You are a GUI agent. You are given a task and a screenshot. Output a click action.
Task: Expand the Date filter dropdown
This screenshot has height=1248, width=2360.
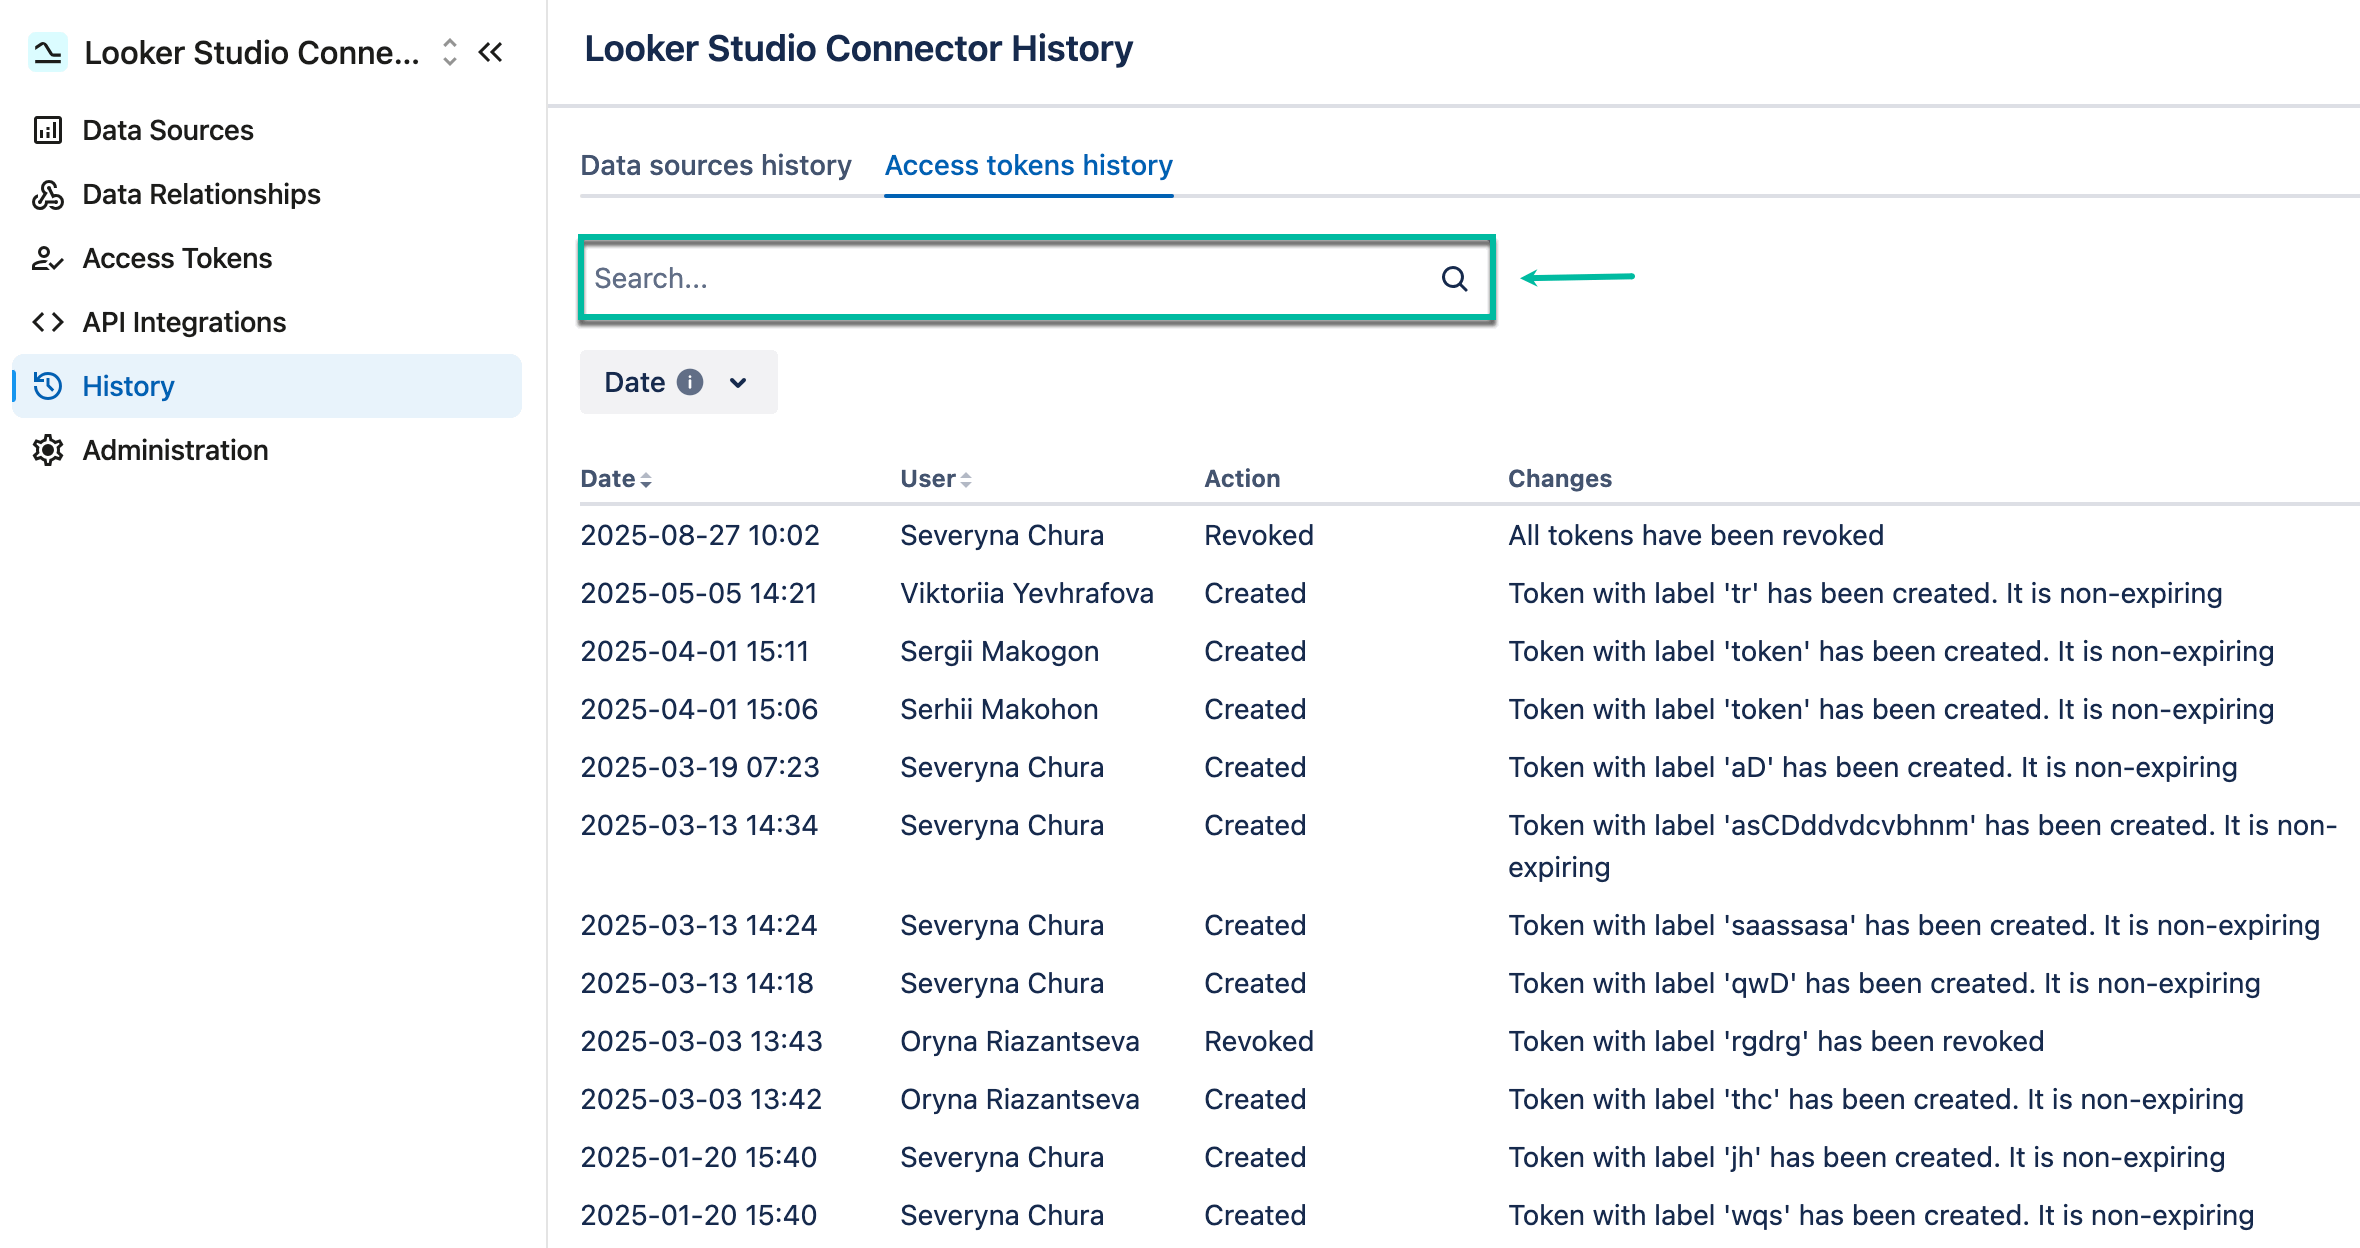(x=737, y=381)
